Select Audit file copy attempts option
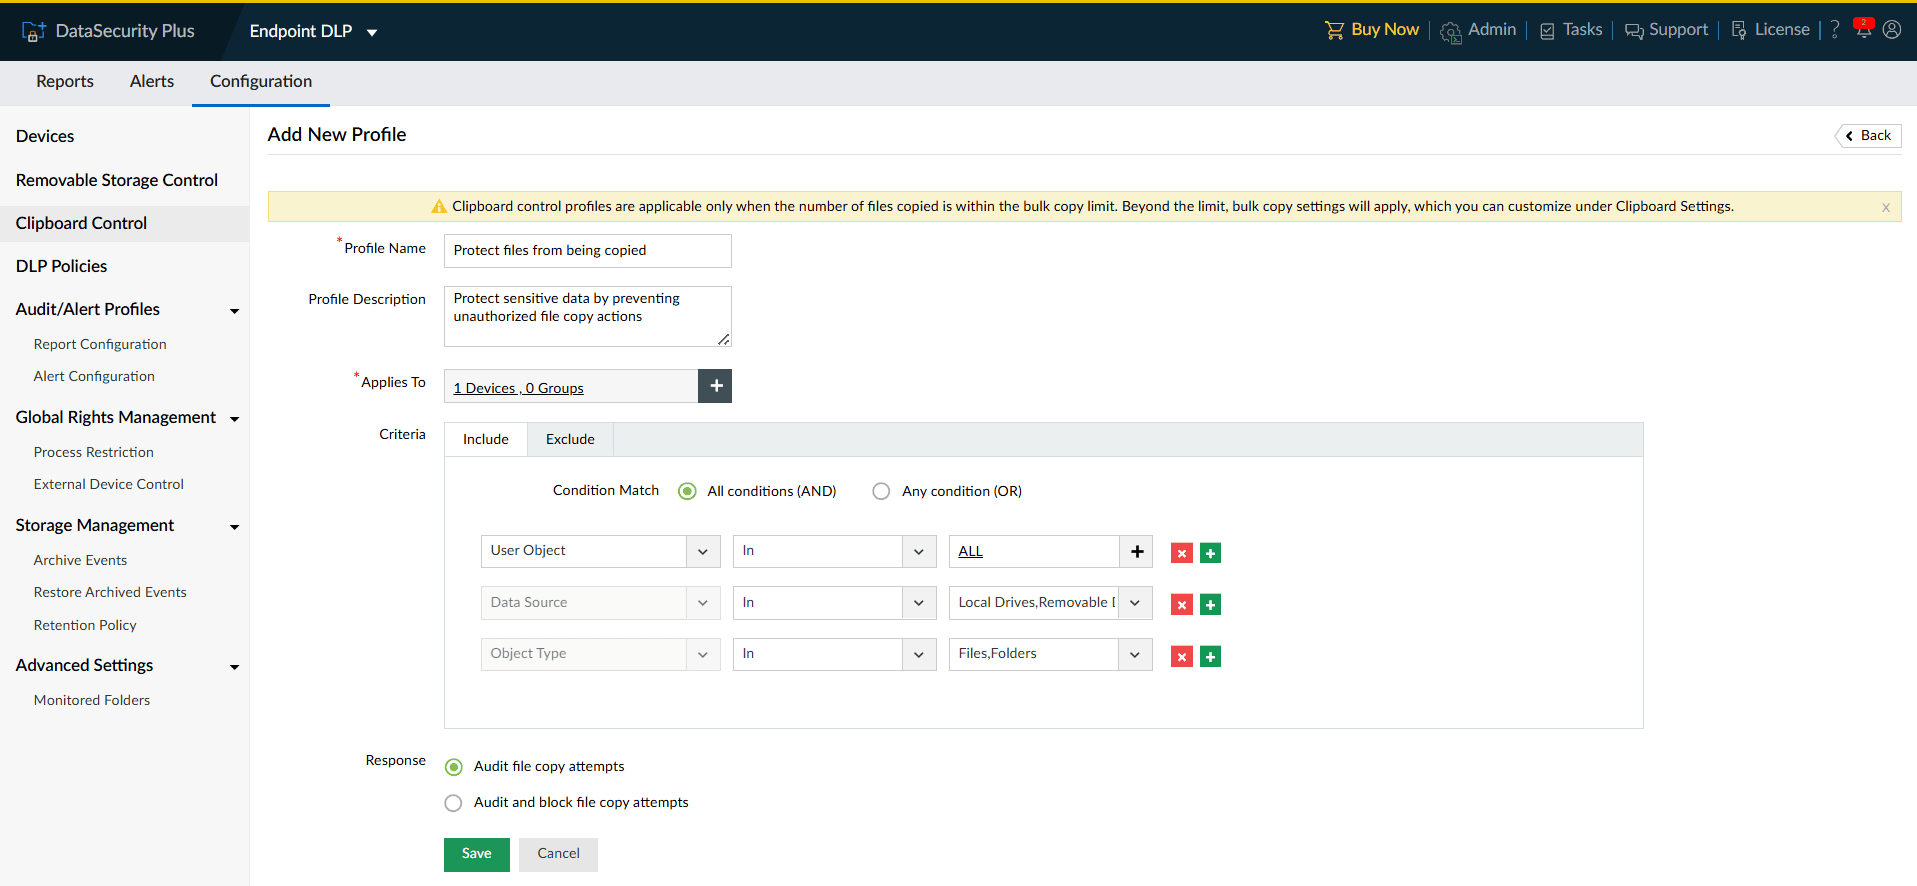 454,767
